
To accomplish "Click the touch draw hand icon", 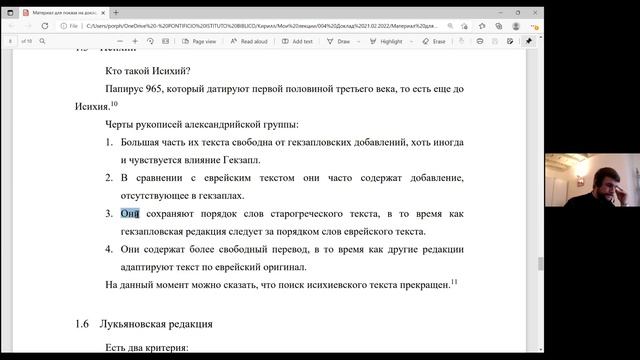I will [462, 41].
